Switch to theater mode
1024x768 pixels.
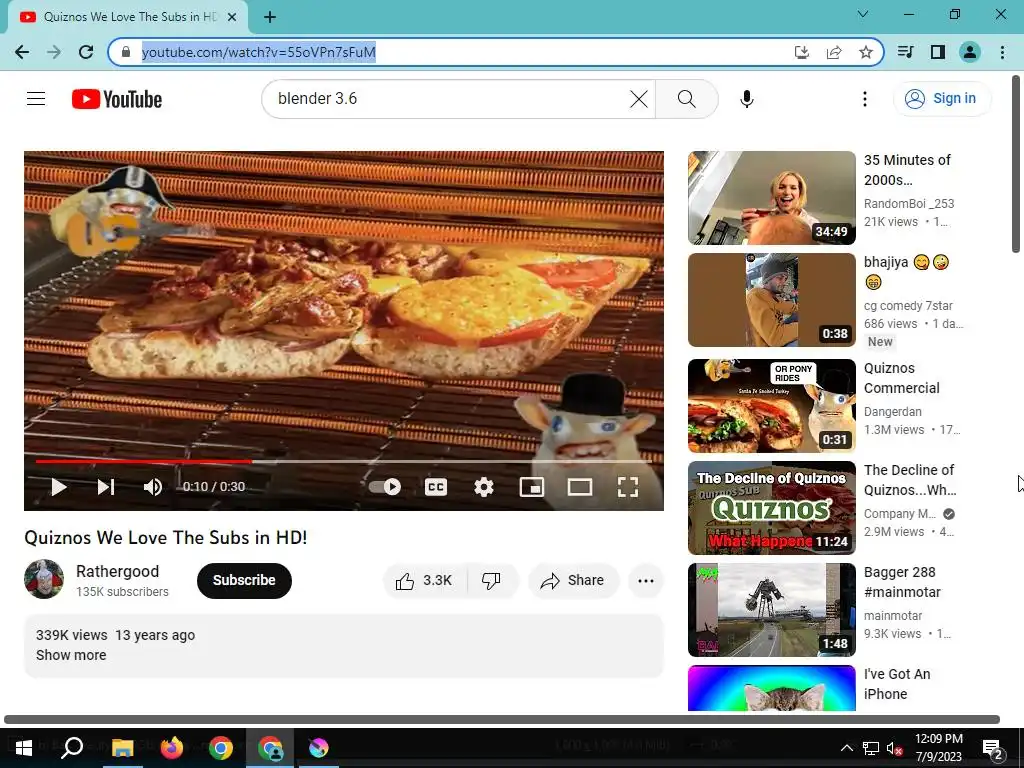580,487
